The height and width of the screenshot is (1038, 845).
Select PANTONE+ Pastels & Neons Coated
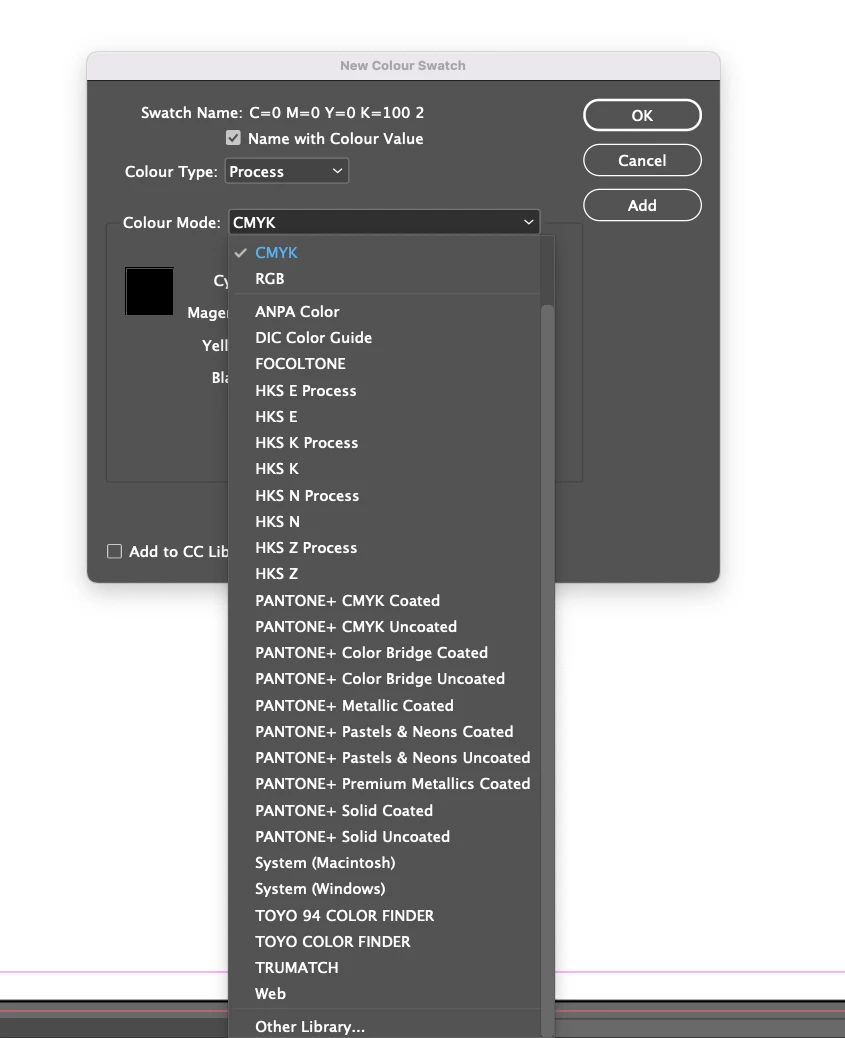tap(384, 731)
